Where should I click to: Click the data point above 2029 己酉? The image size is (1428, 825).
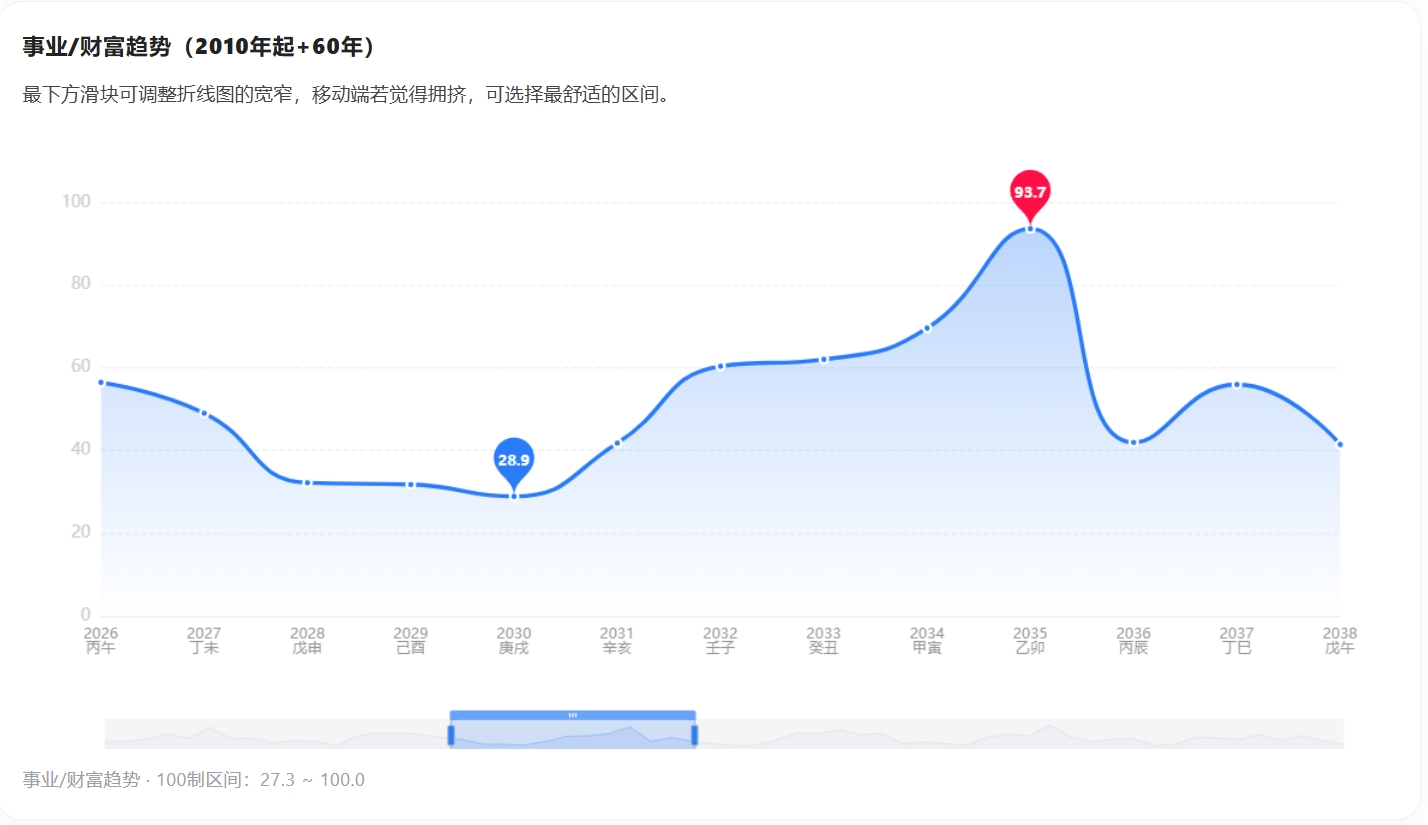click(410, 484)
